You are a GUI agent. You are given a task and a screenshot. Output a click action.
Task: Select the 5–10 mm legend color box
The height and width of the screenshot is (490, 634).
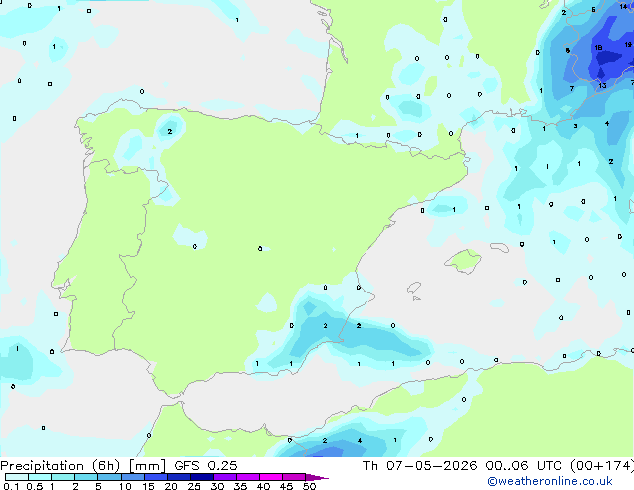pos(109,477)
